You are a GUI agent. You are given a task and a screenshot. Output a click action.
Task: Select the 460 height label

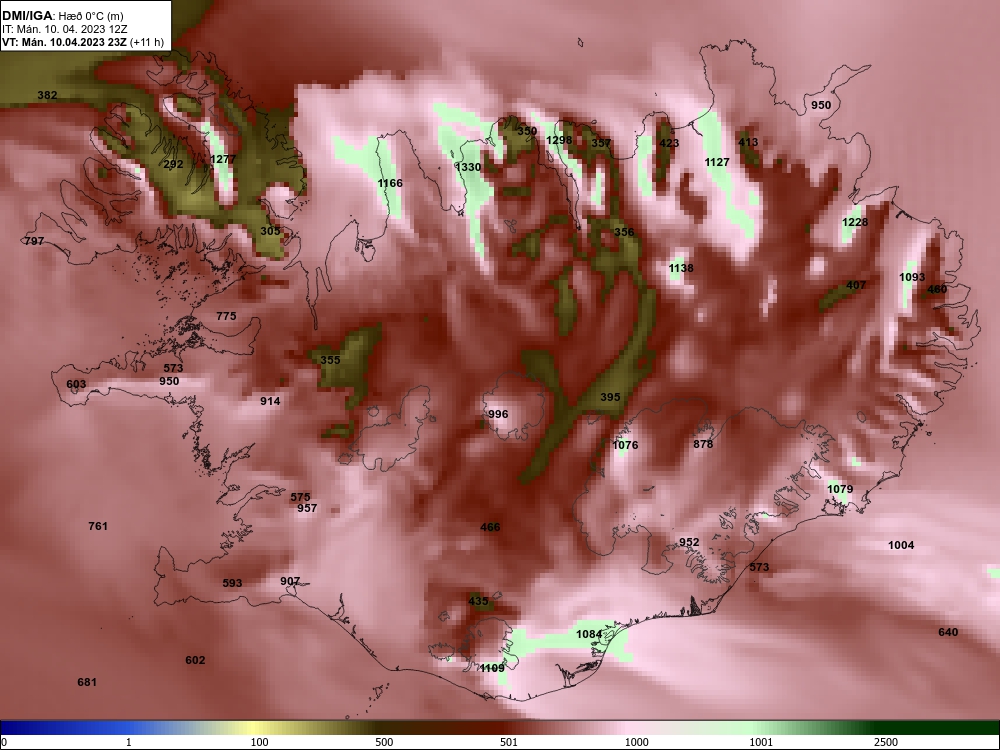(x=937, y=289)
